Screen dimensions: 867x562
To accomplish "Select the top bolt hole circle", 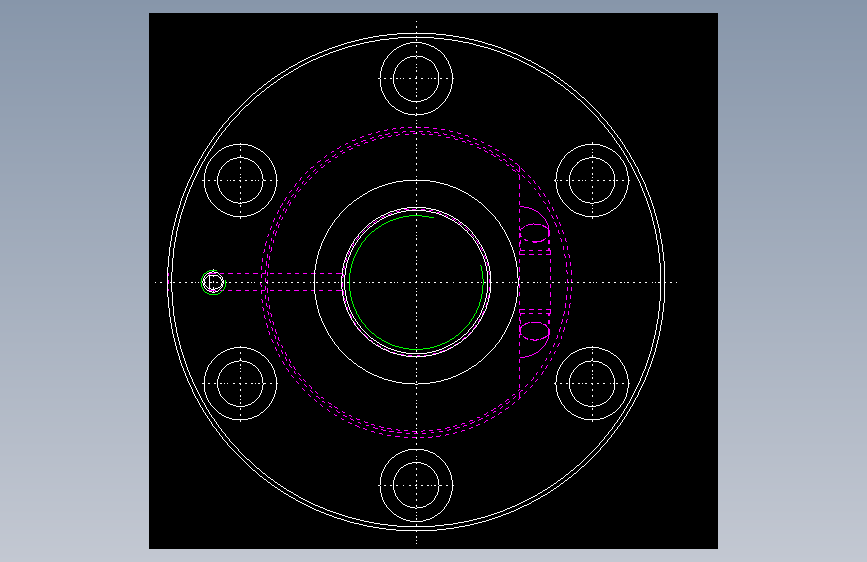I will [416, 79].
